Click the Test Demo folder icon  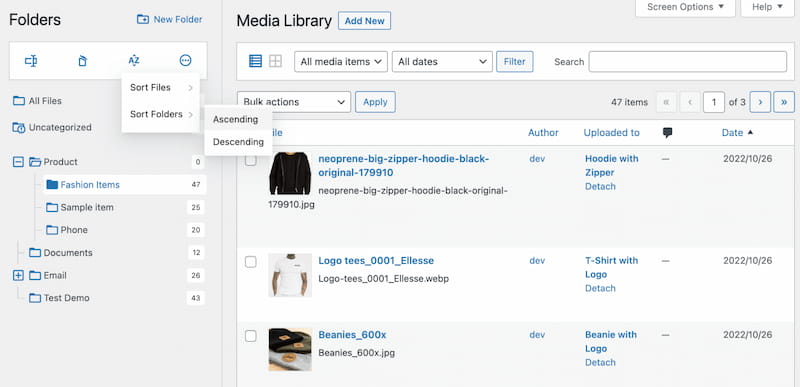click(35, 298)
